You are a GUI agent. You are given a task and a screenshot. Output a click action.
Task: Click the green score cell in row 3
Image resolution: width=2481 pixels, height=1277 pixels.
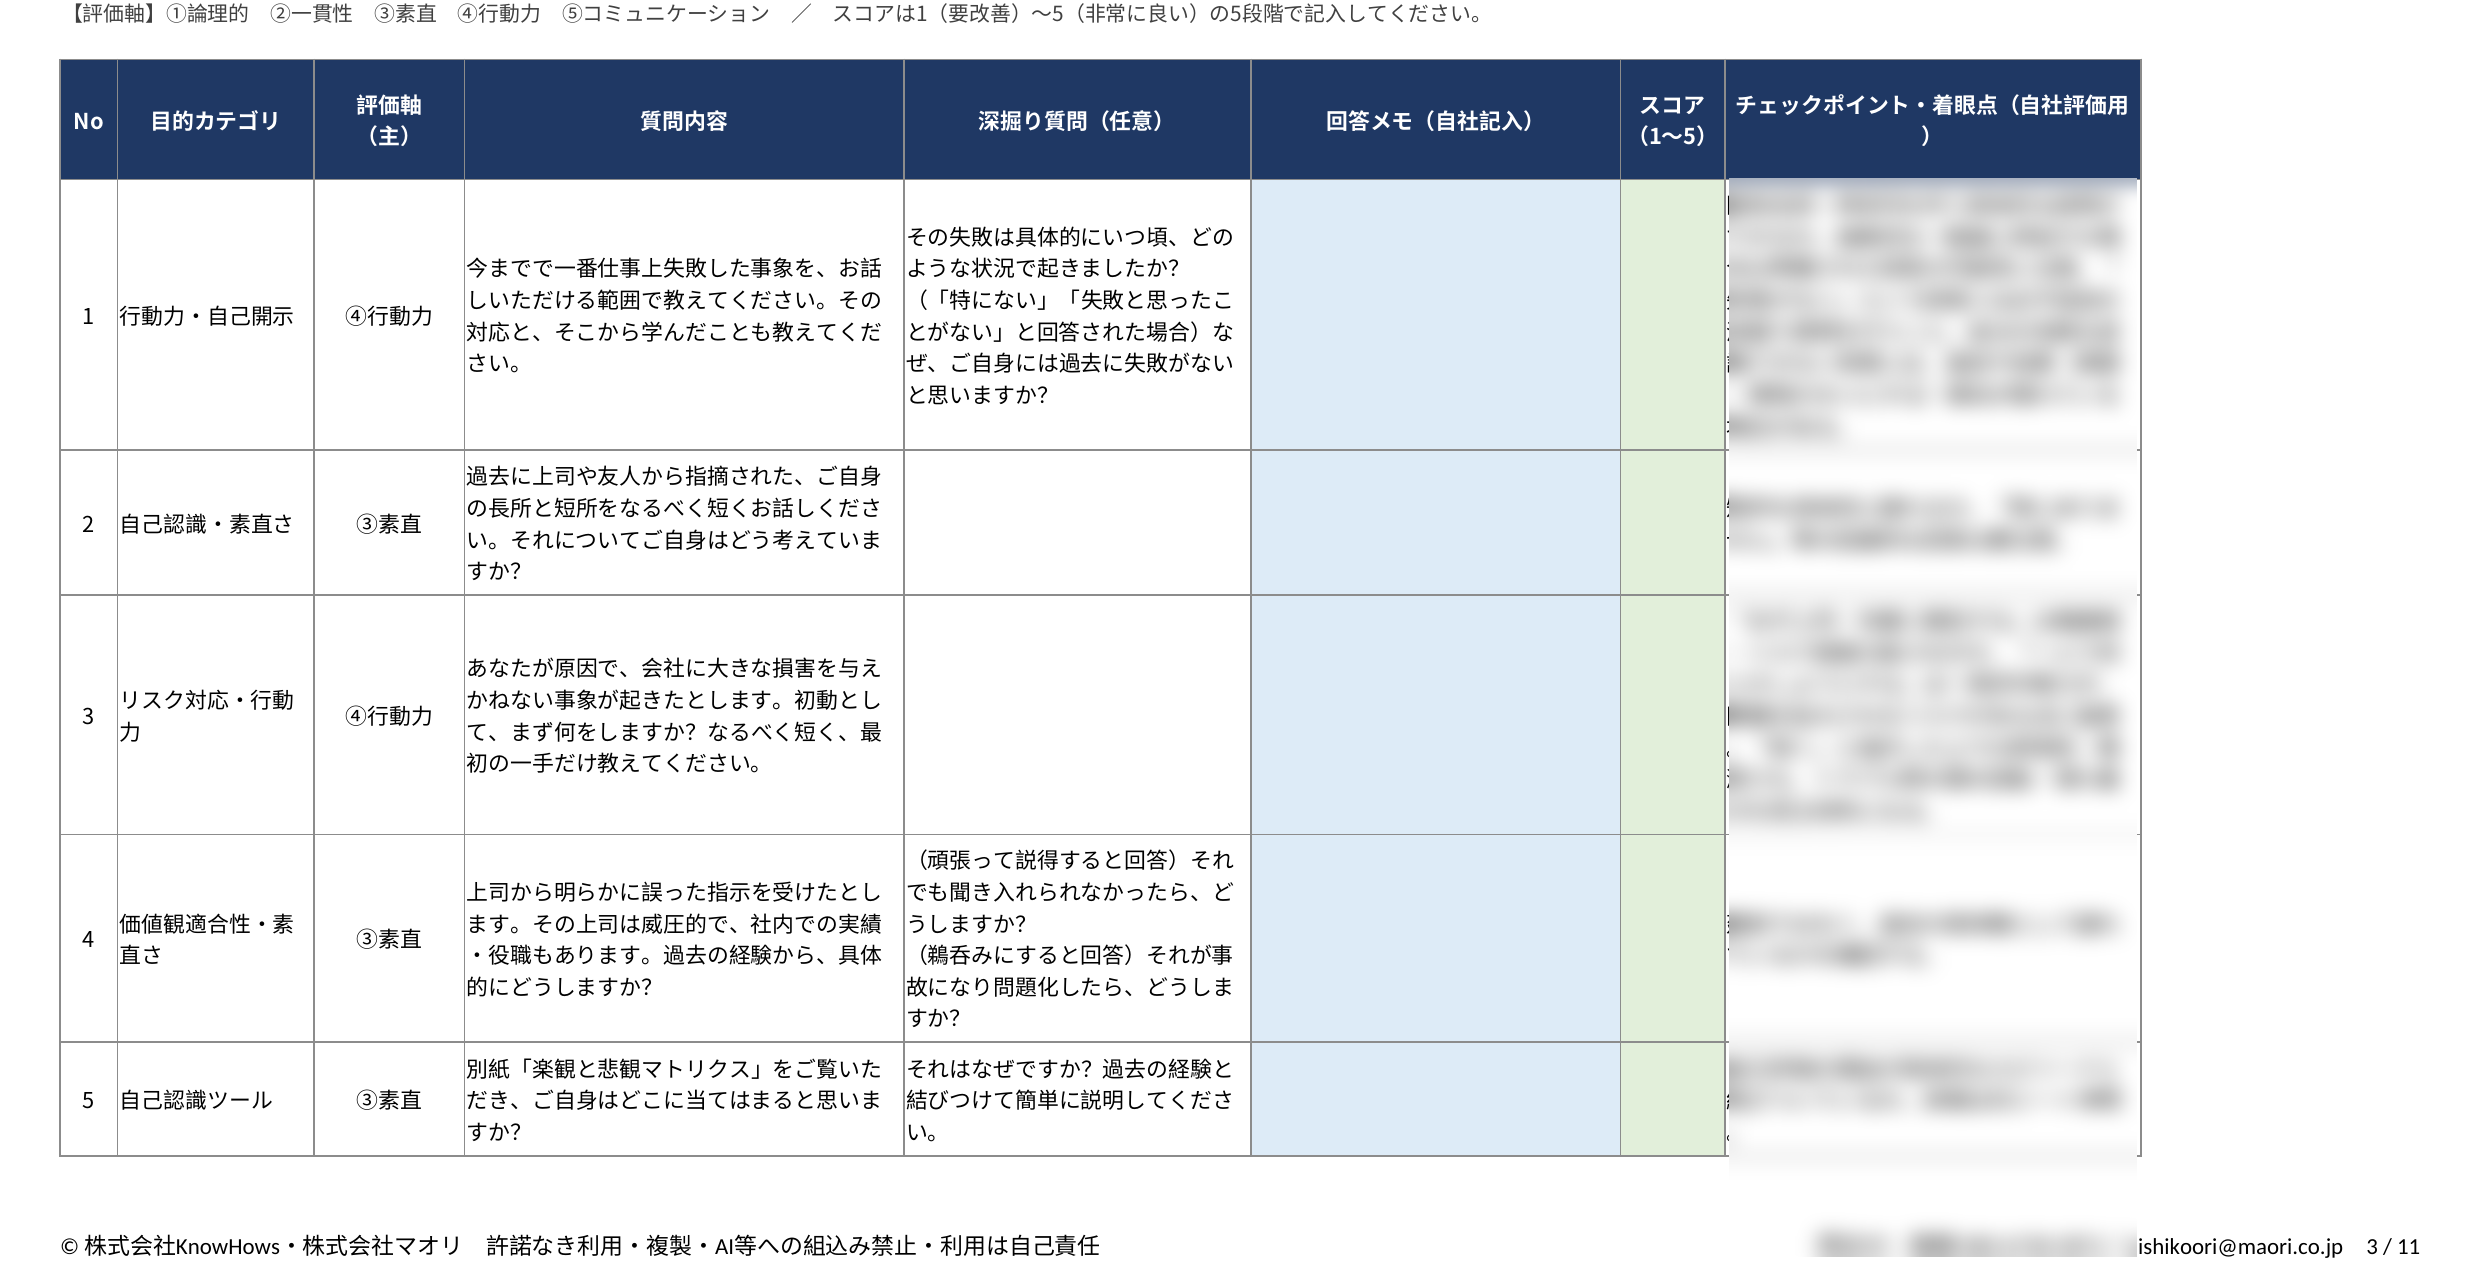[1672, 715]
